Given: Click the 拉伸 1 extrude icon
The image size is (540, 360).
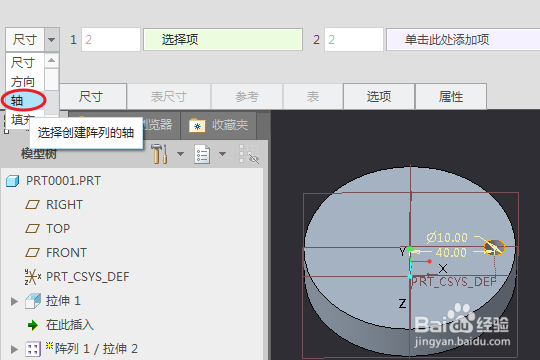Looking at the screenshot, I should click(x=33, y=301).
